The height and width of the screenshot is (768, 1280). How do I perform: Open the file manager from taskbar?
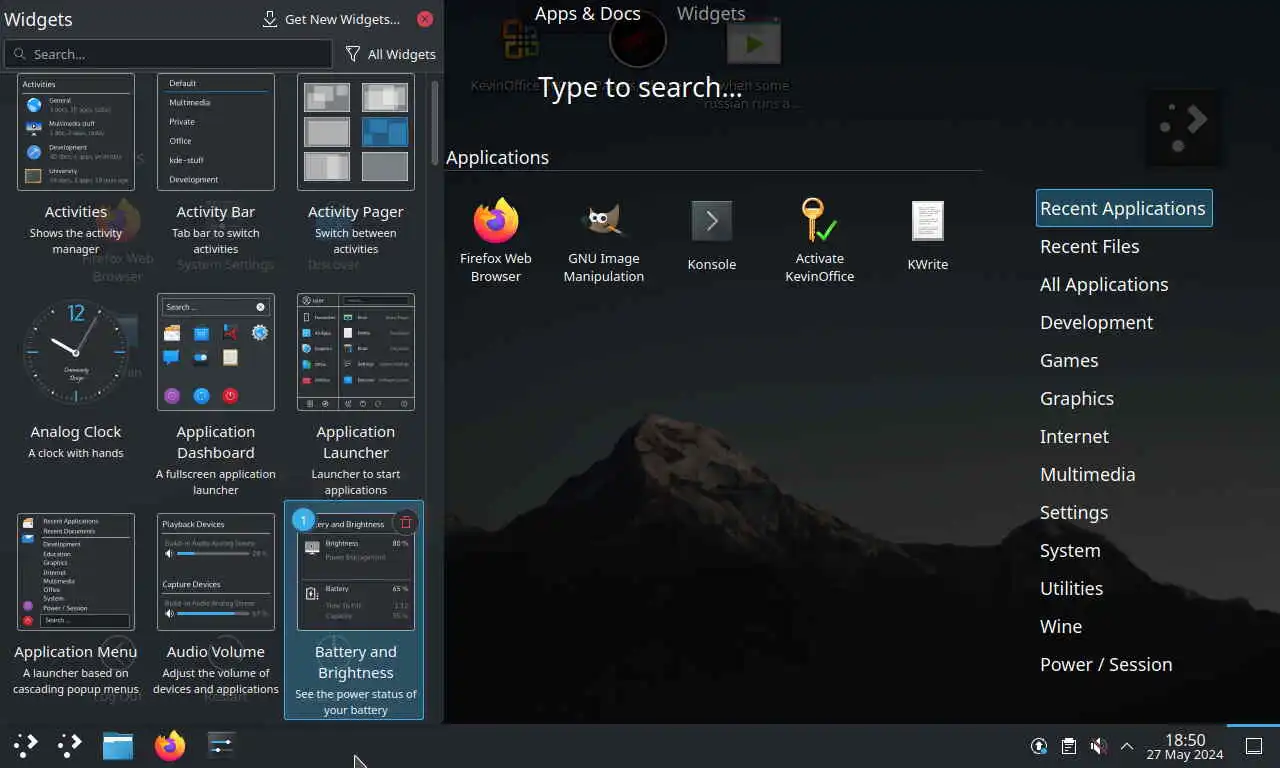point(118,745)
